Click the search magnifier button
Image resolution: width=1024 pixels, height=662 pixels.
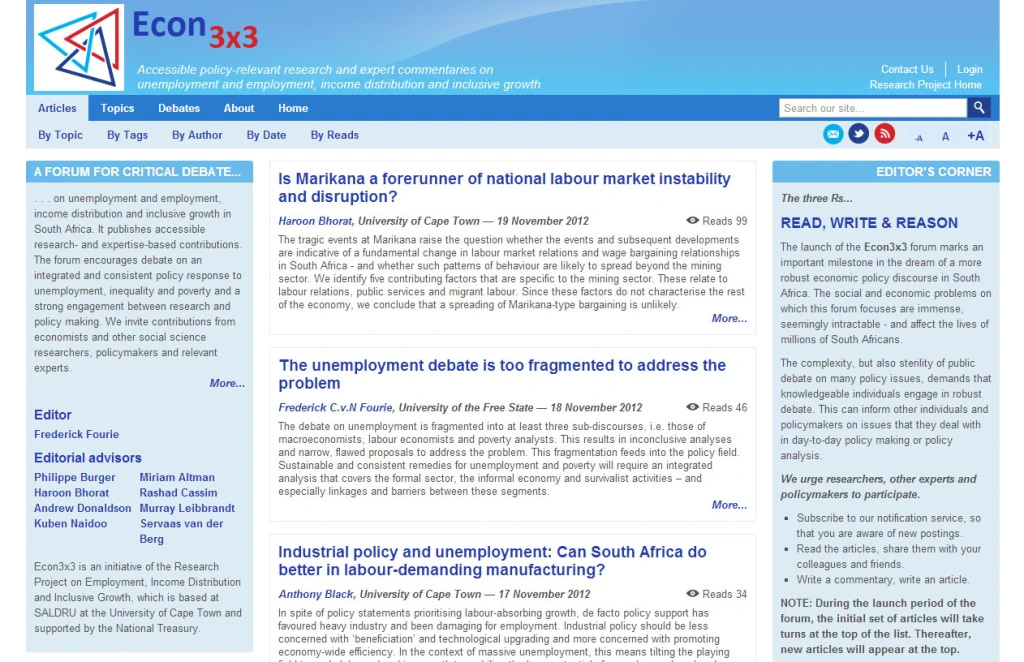[x=978, y=108]
